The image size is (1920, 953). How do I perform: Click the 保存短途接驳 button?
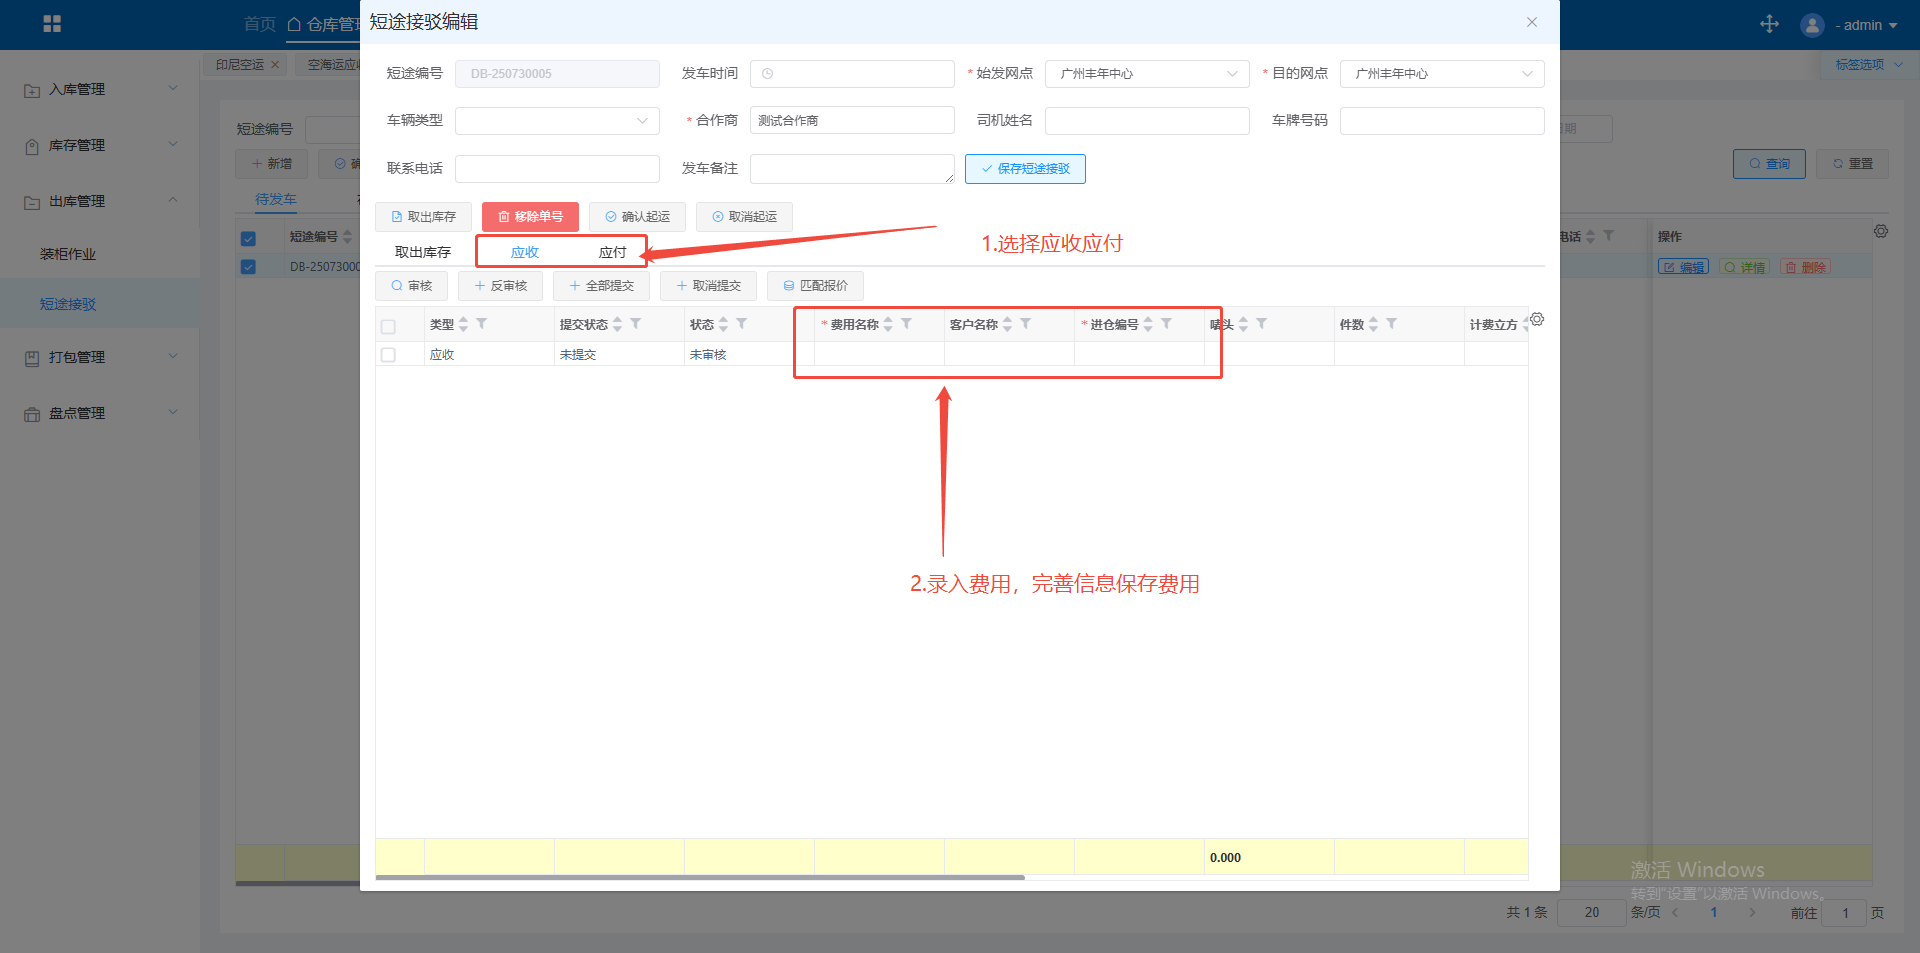point(1025,169)
